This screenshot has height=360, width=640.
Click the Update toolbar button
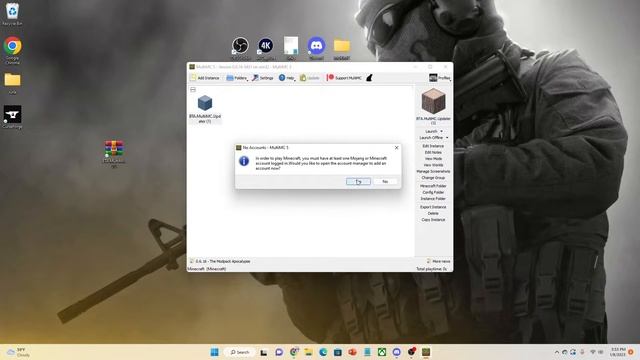pos(310,78)
